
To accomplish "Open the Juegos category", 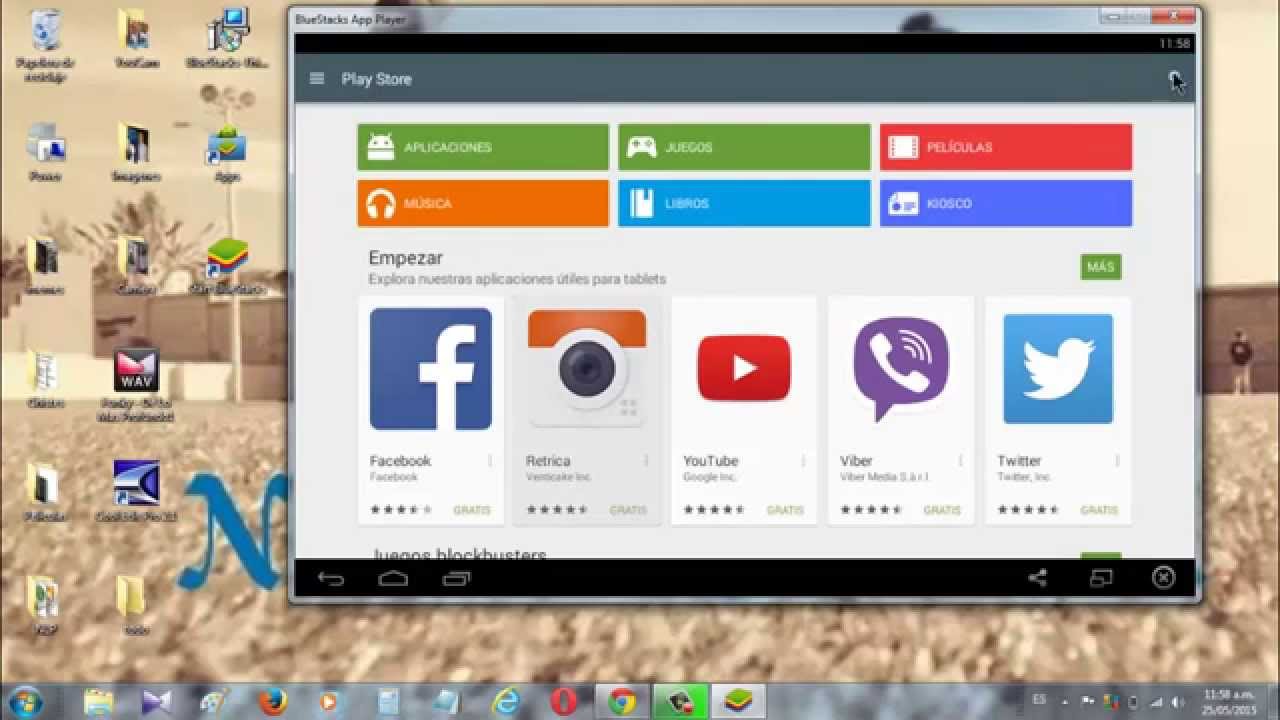I will click(x=744, y=147).
